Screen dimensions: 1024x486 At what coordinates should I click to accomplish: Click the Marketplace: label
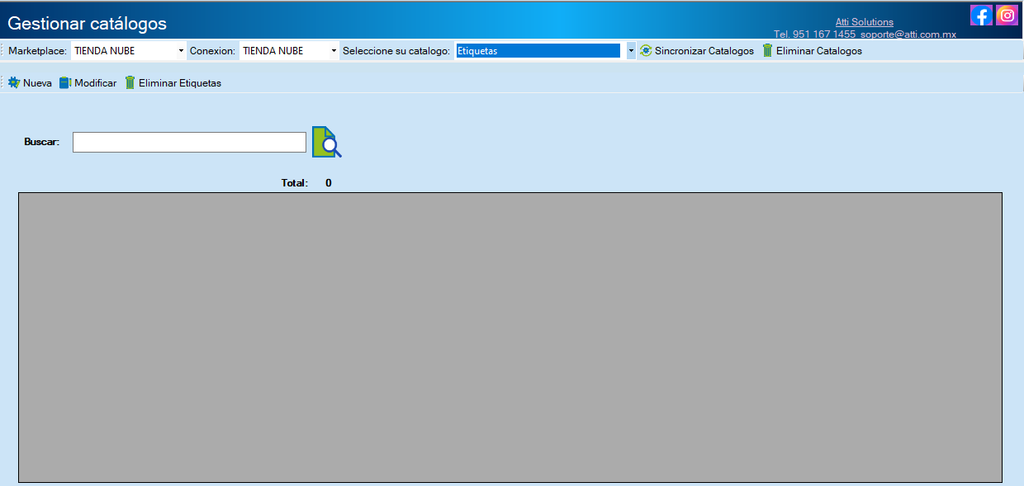[x=38, y=50]
